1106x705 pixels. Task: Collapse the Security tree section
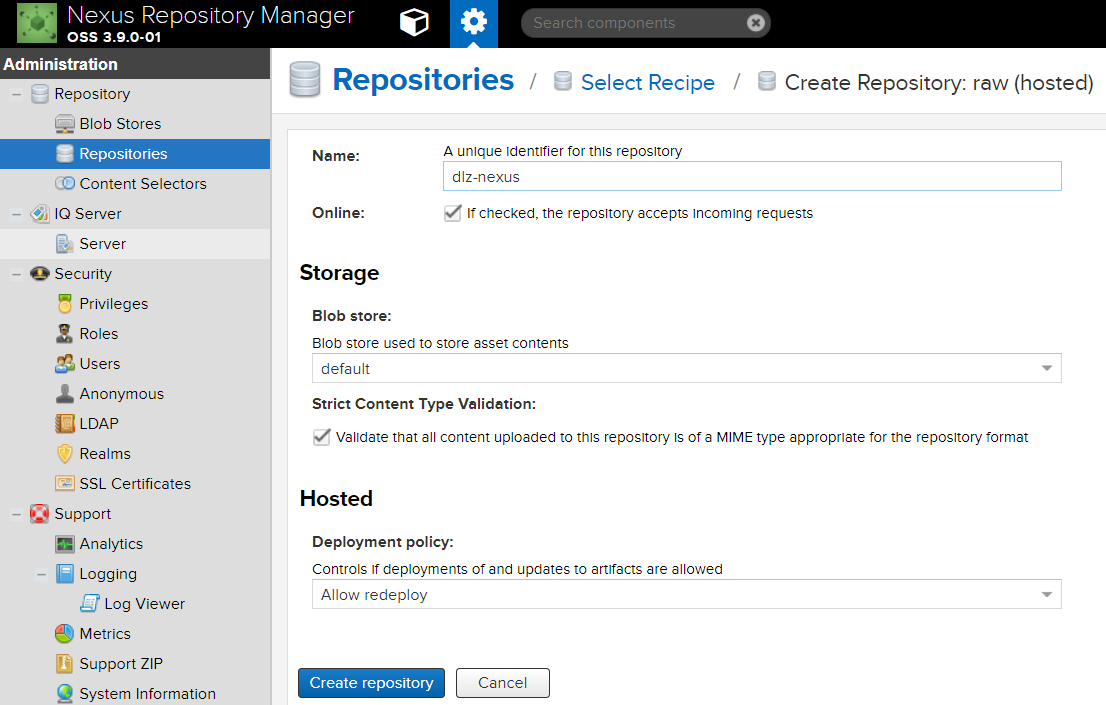click(x=17, y=274)
